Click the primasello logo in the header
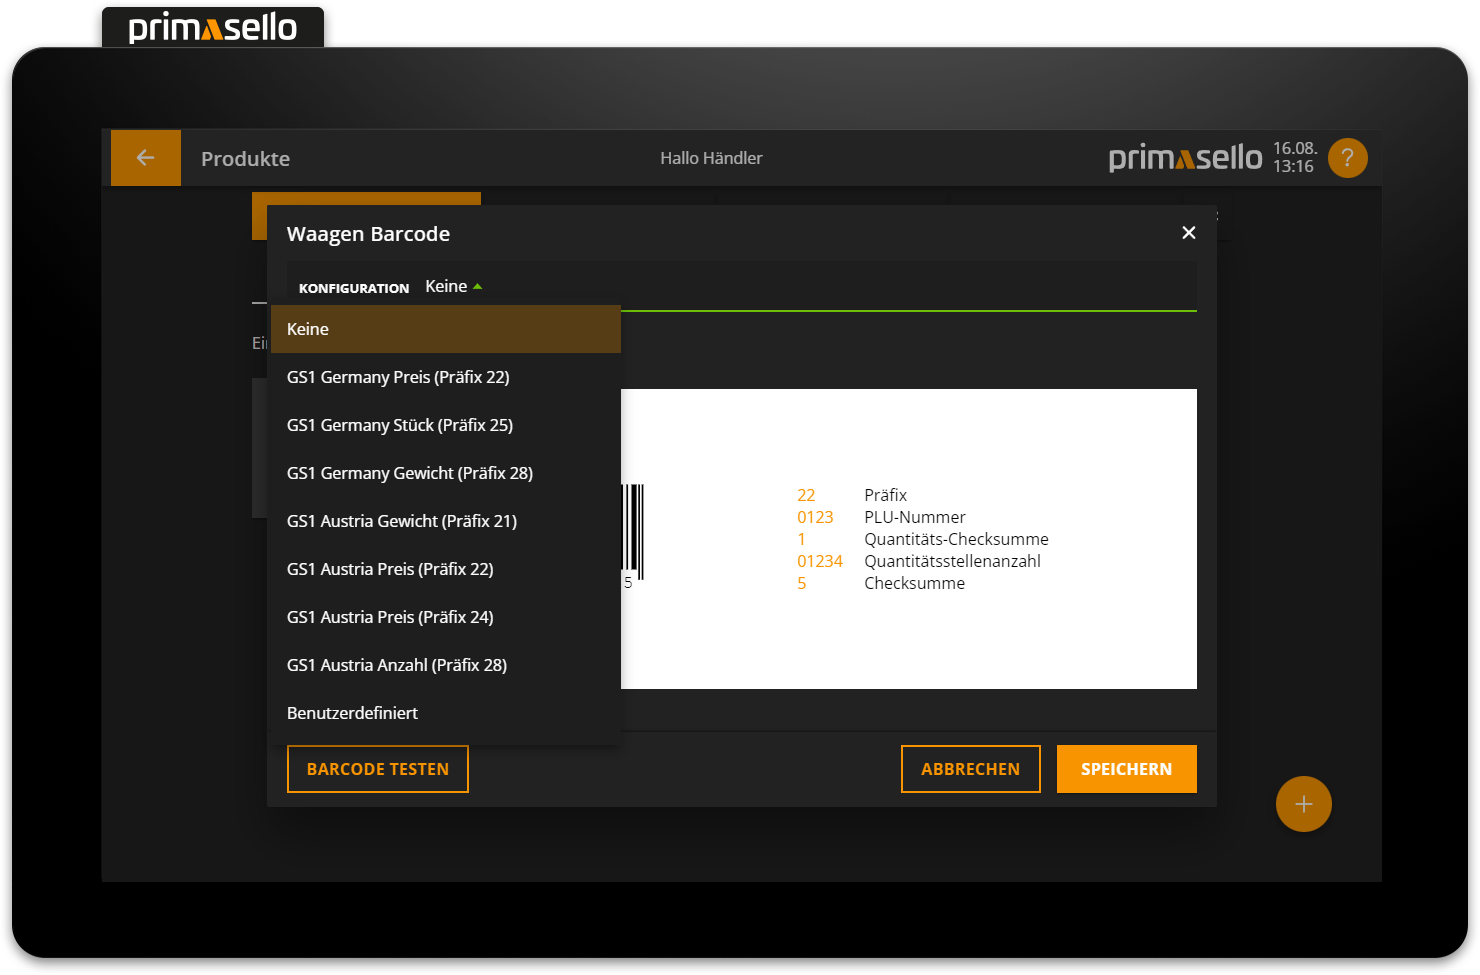Viewport: 1480px width, 975px height. (1185, 157)
